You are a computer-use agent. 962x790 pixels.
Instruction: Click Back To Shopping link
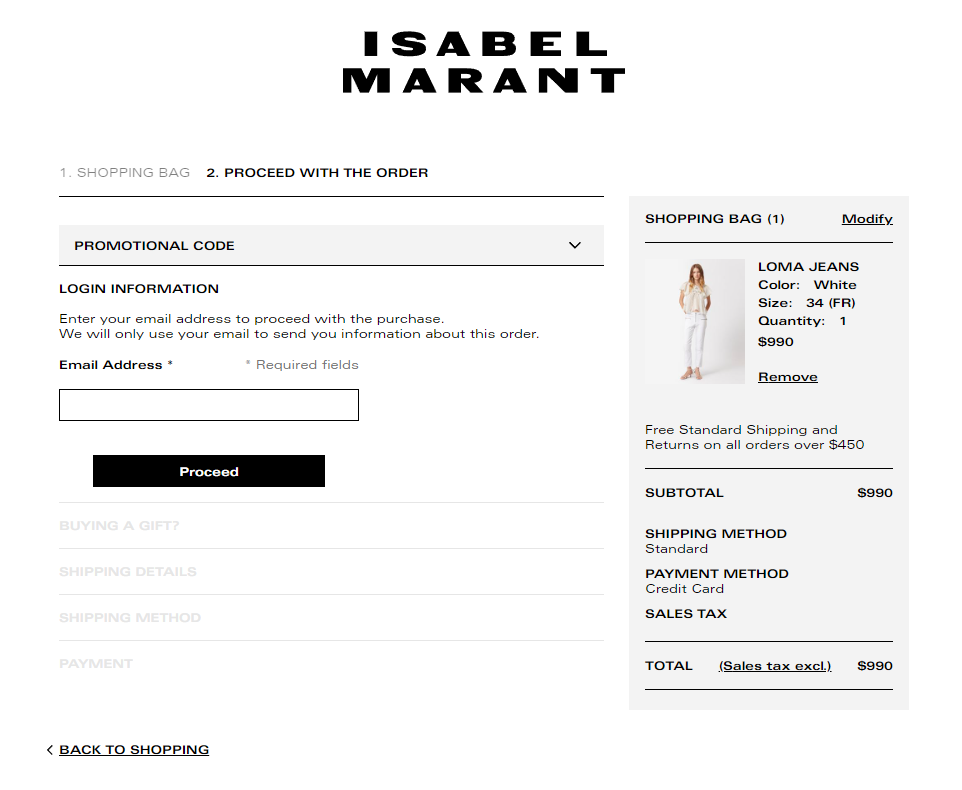pos(134,750)
